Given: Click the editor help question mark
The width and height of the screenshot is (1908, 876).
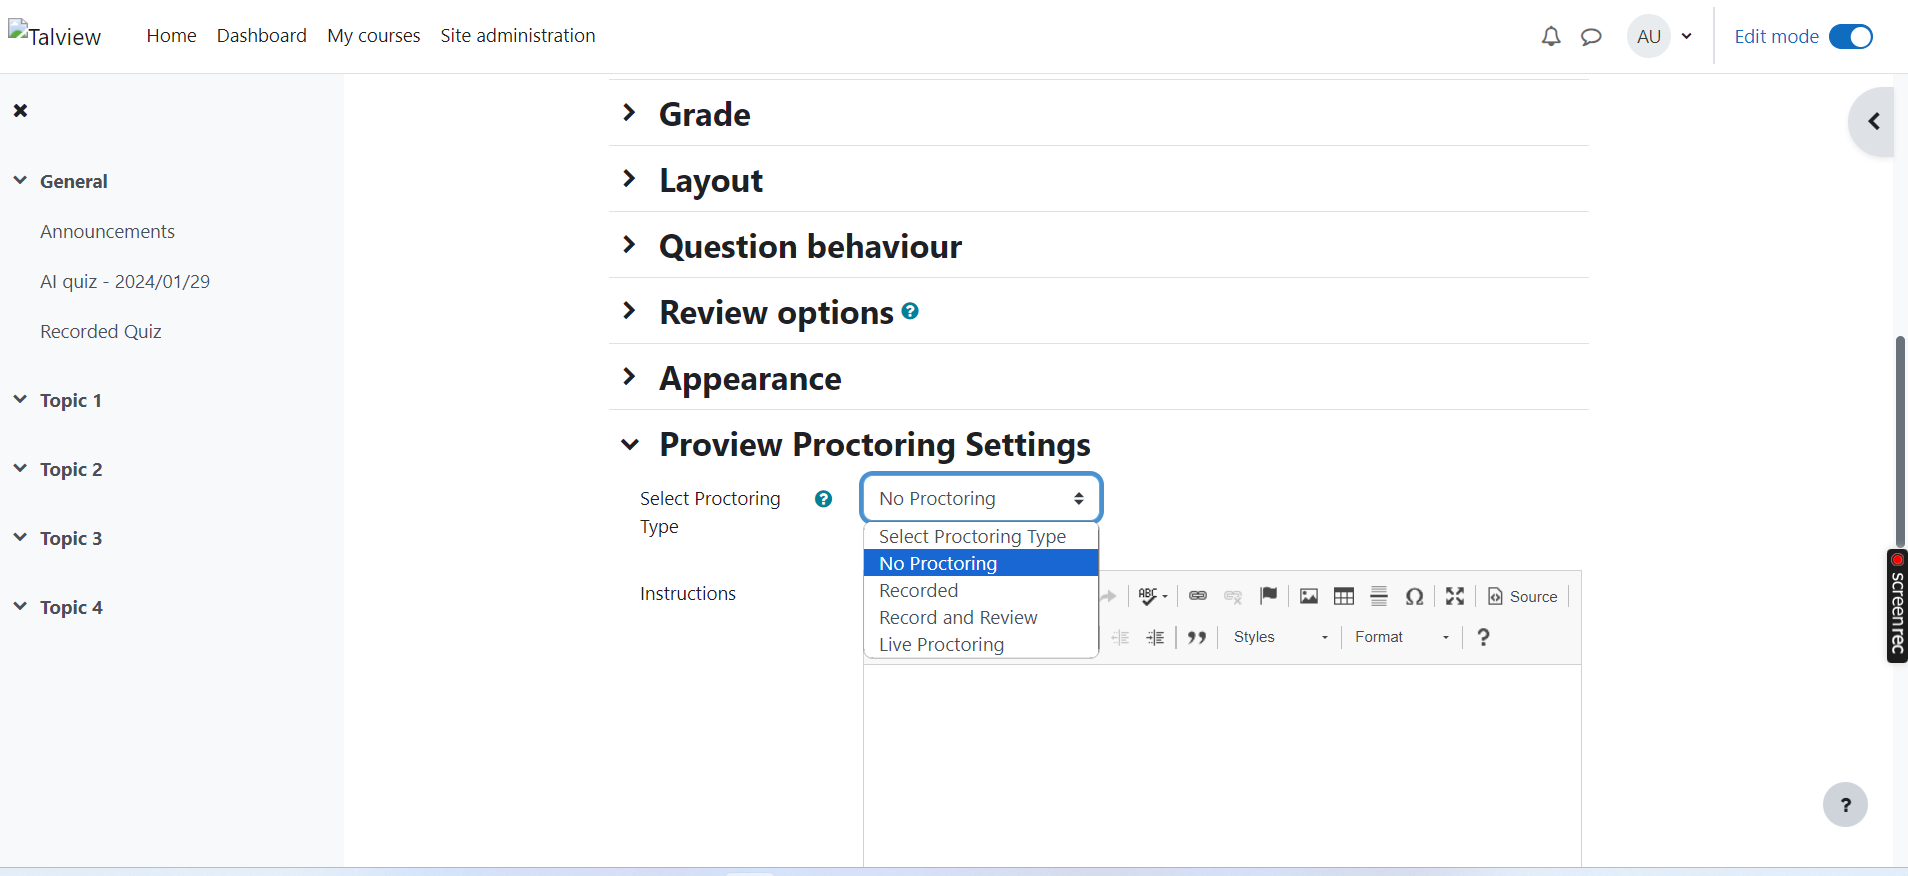Looking at the screenshot, I should point(1483,637).
